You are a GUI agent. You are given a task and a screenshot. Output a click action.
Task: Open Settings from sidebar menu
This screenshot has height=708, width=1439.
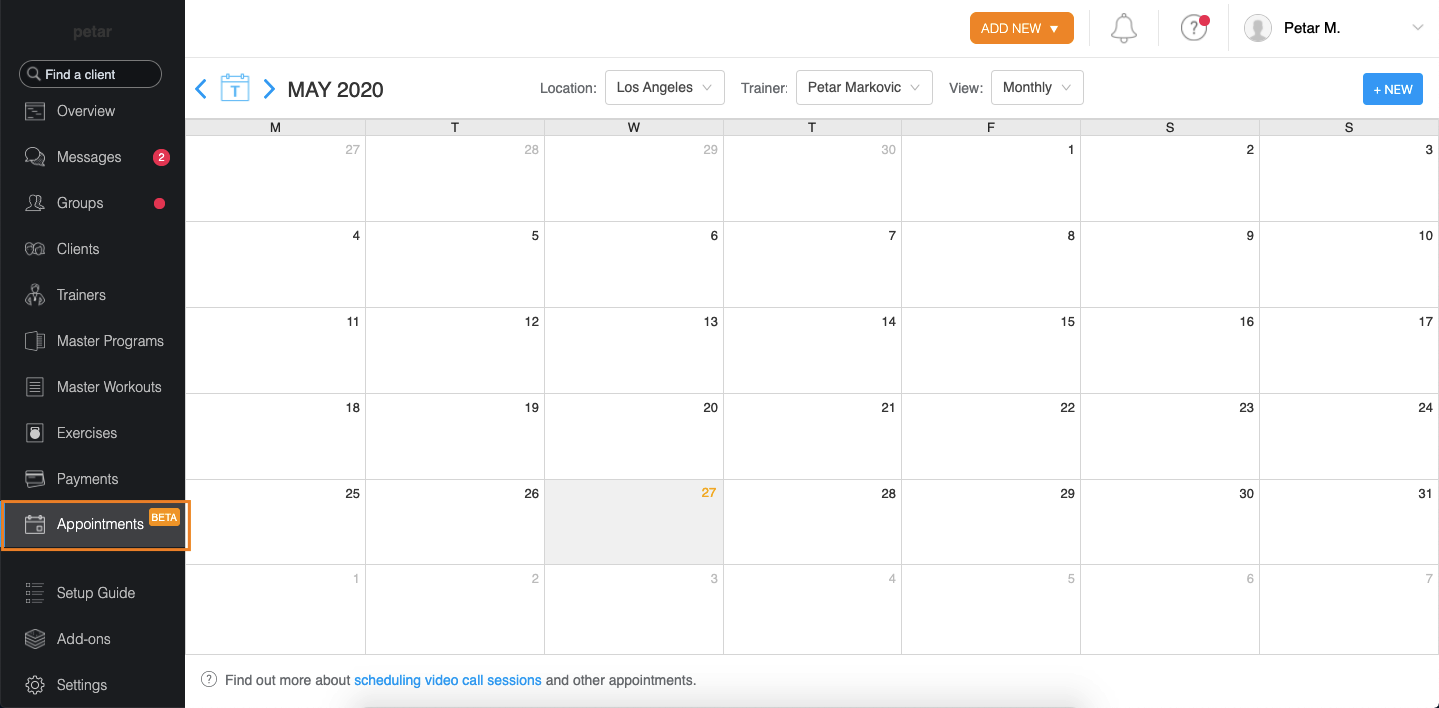(82, 685)
